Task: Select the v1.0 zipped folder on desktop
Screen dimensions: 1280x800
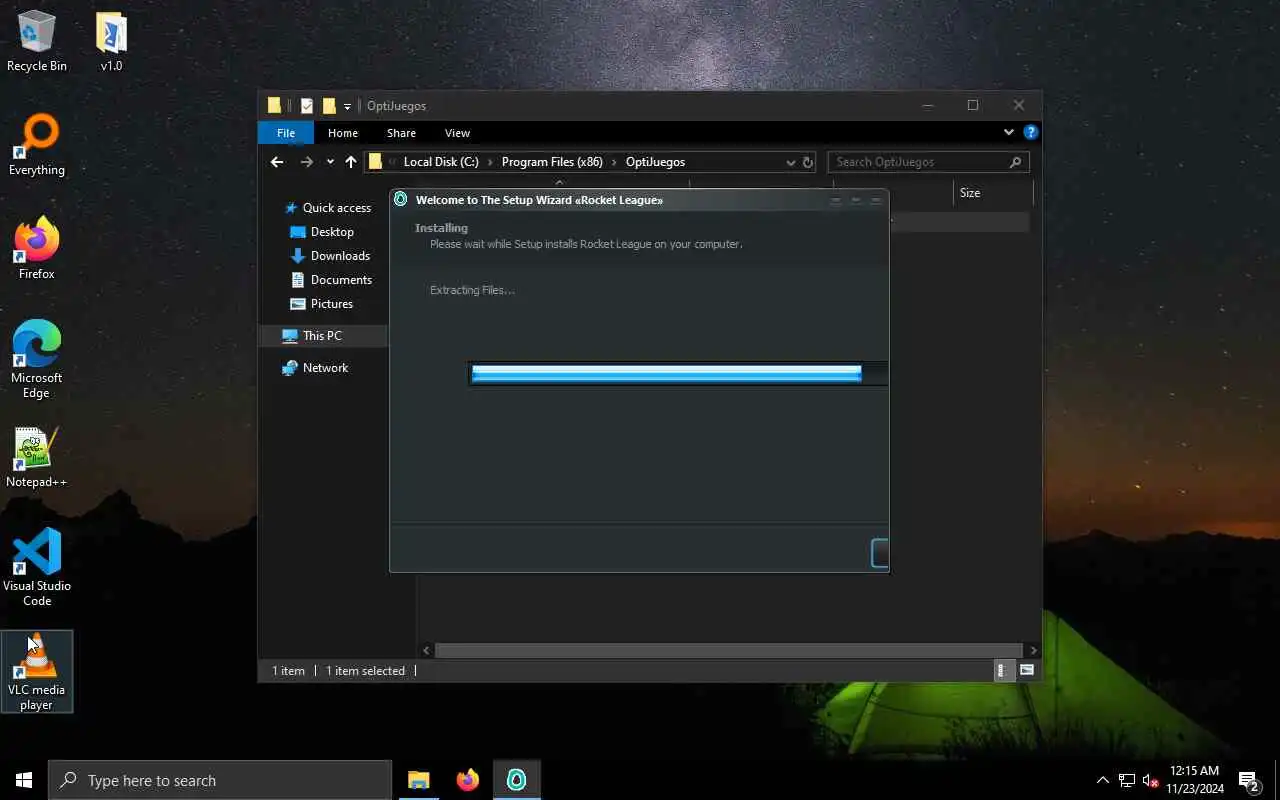Action: pyautogui.click(x=111, y=42)
